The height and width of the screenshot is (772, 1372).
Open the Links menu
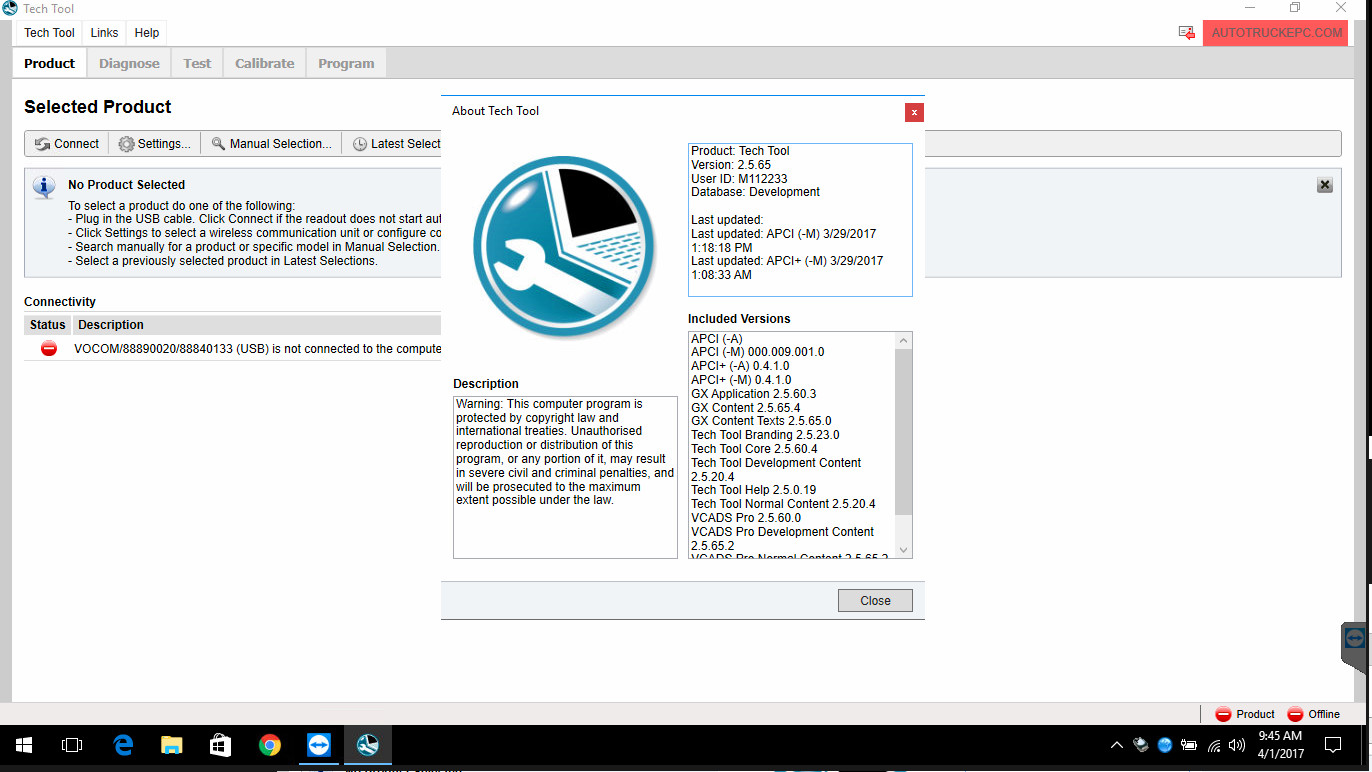tap(104, 33)
